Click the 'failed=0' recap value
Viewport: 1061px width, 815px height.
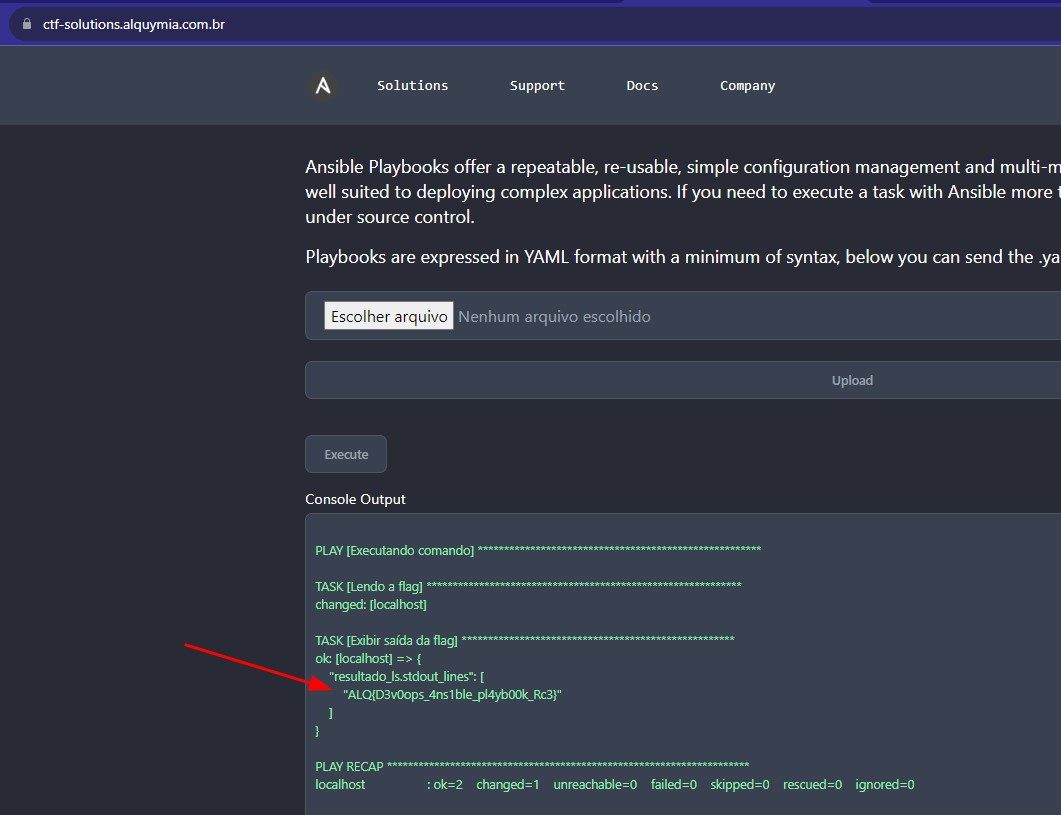tap(673, 785)
